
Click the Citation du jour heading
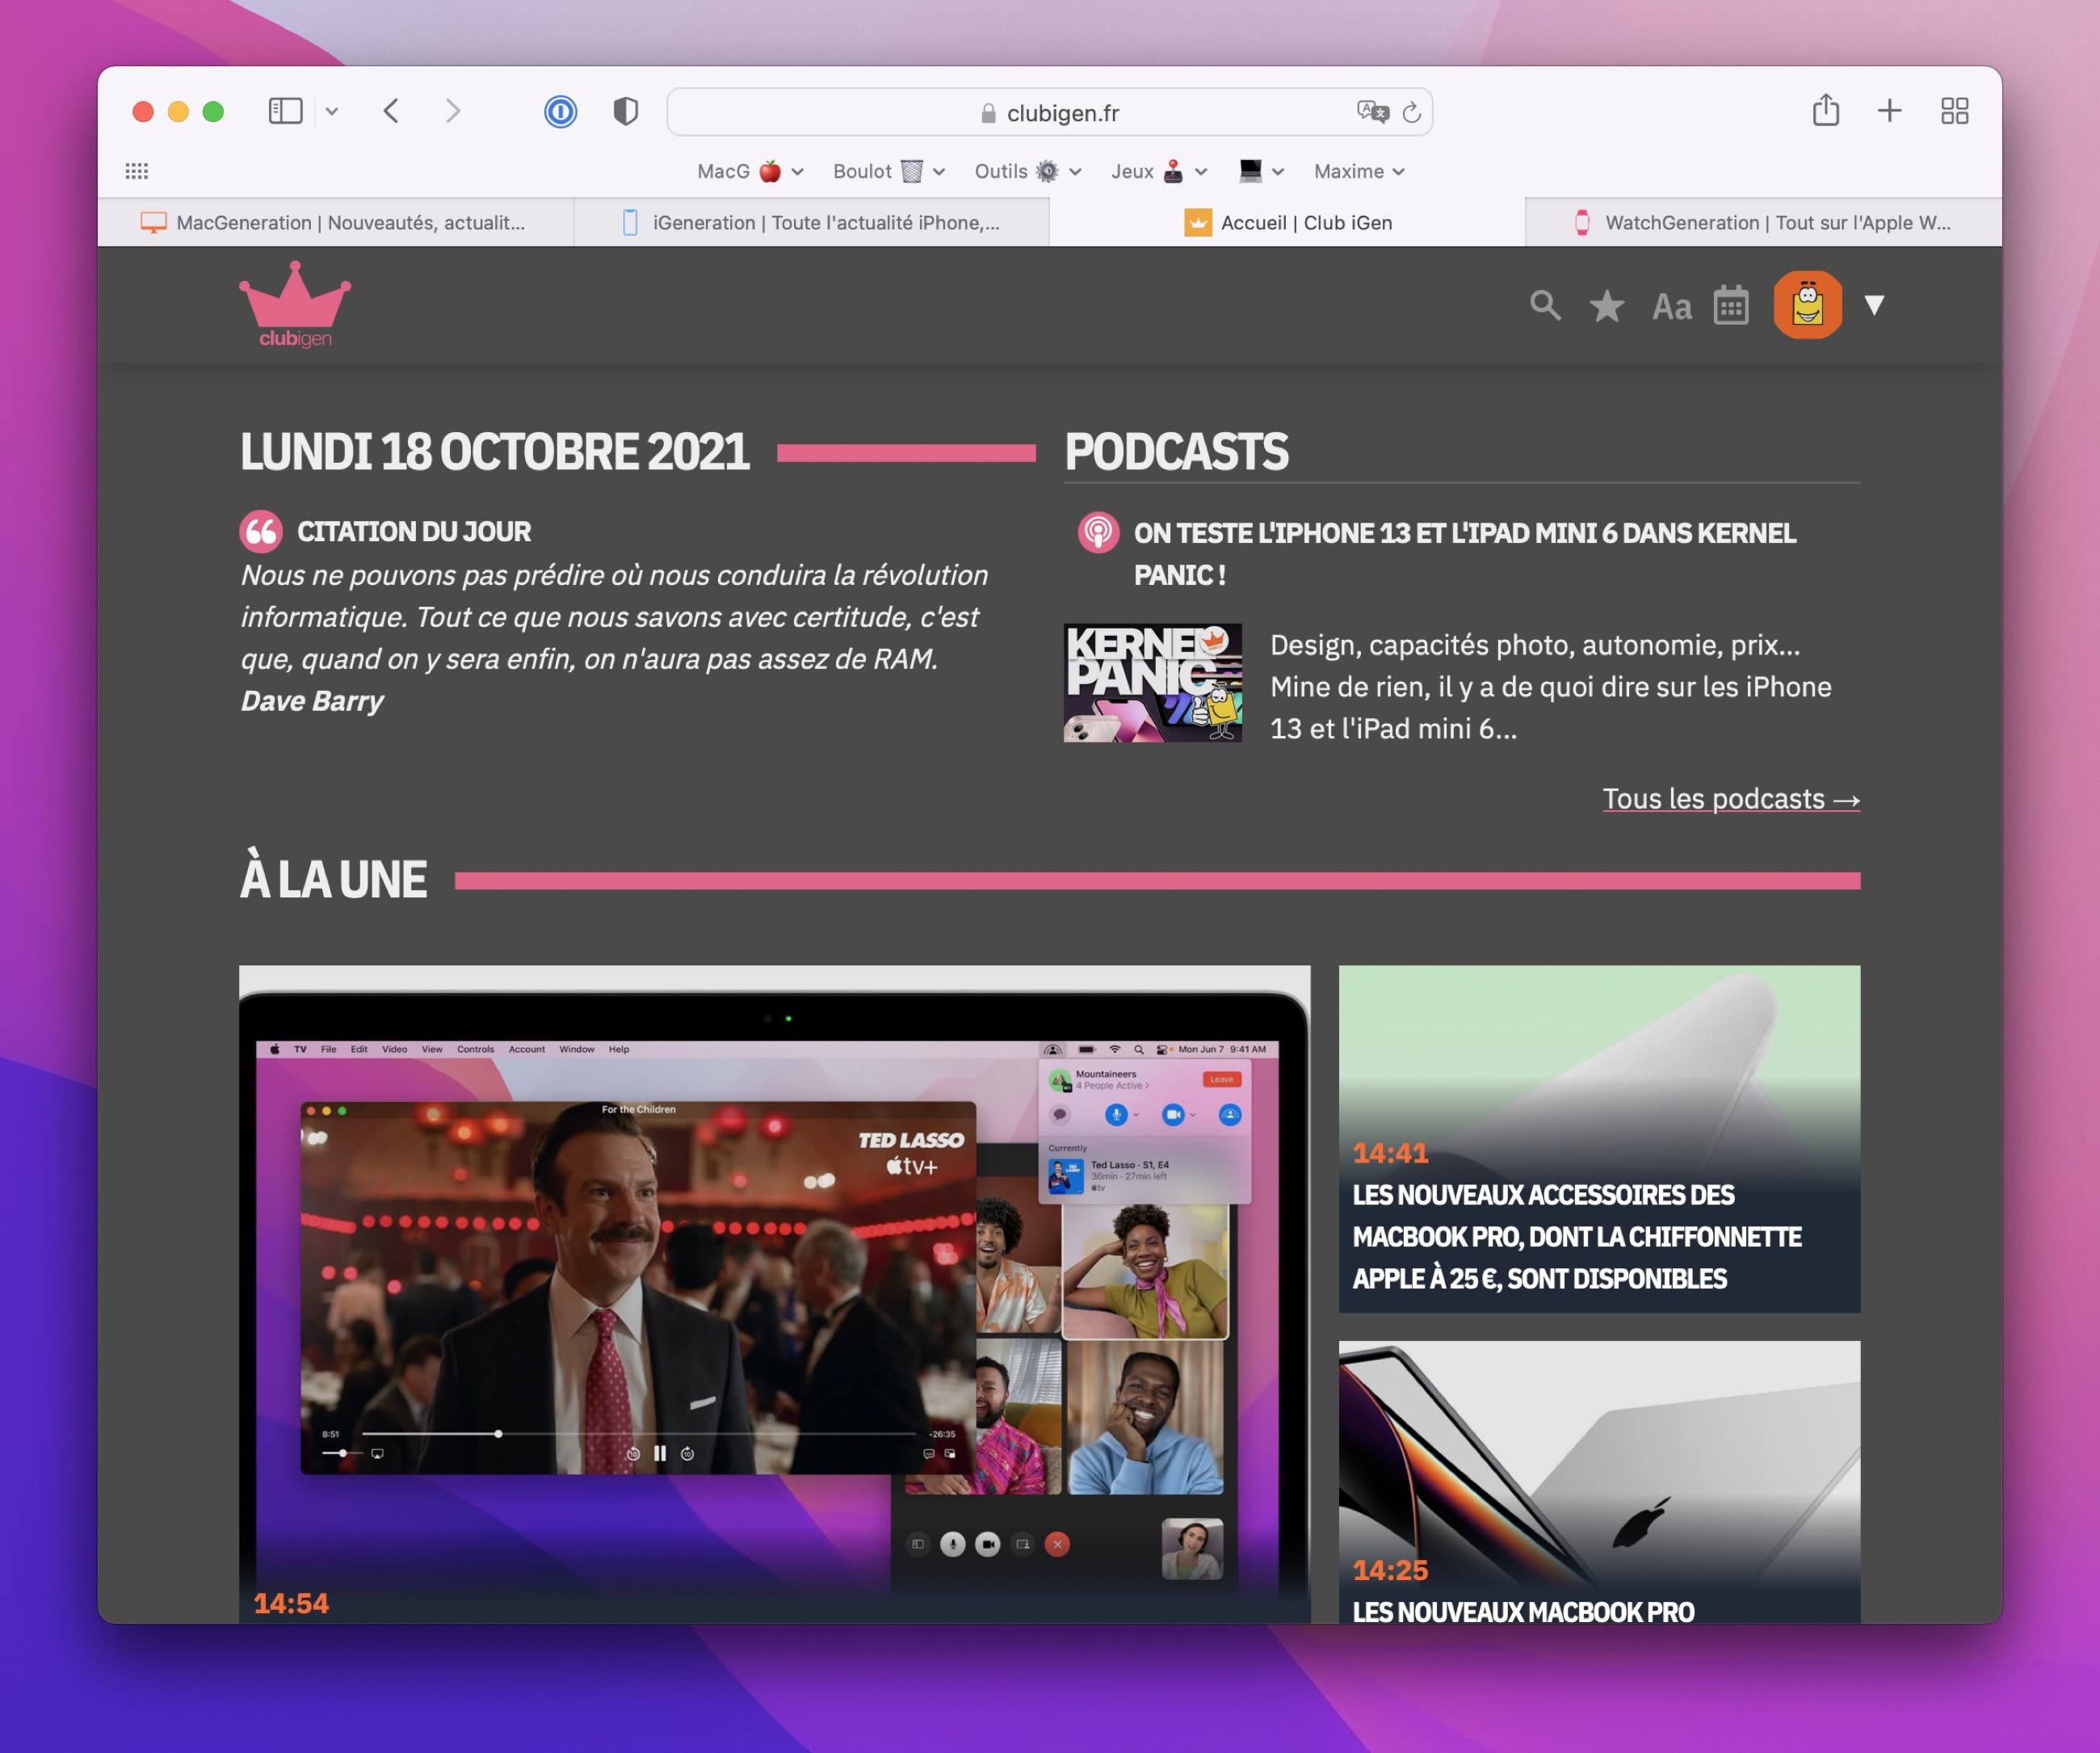(414, 531)
